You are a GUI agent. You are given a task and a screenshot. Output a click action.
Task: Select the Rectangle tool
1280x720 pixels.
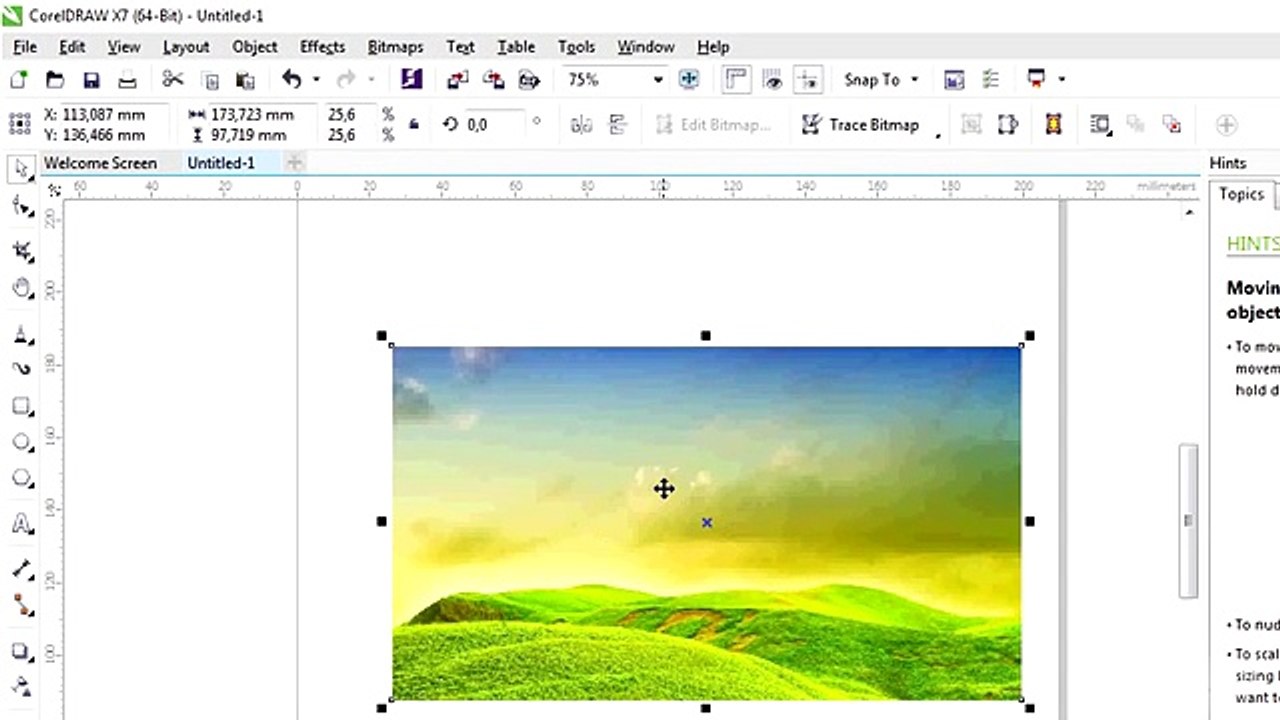pyautogui.click(x=21, y=406)
